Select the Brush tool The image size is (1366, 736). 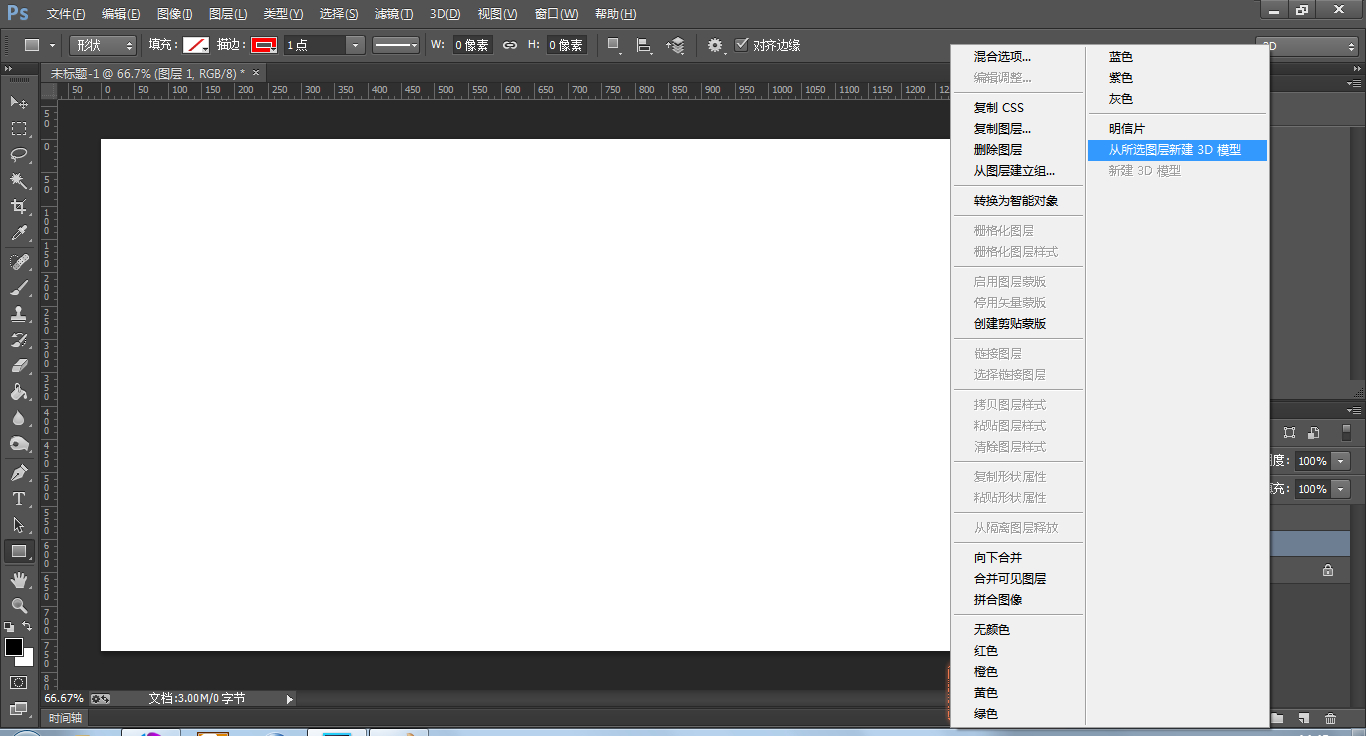(19, 288)
